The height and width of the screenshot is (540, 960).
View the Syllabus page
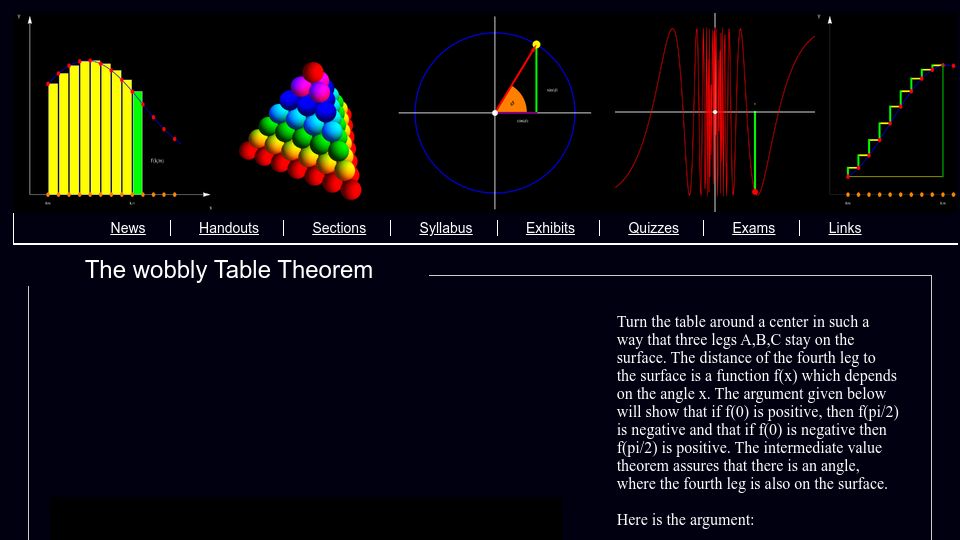(x=446, y=228)
